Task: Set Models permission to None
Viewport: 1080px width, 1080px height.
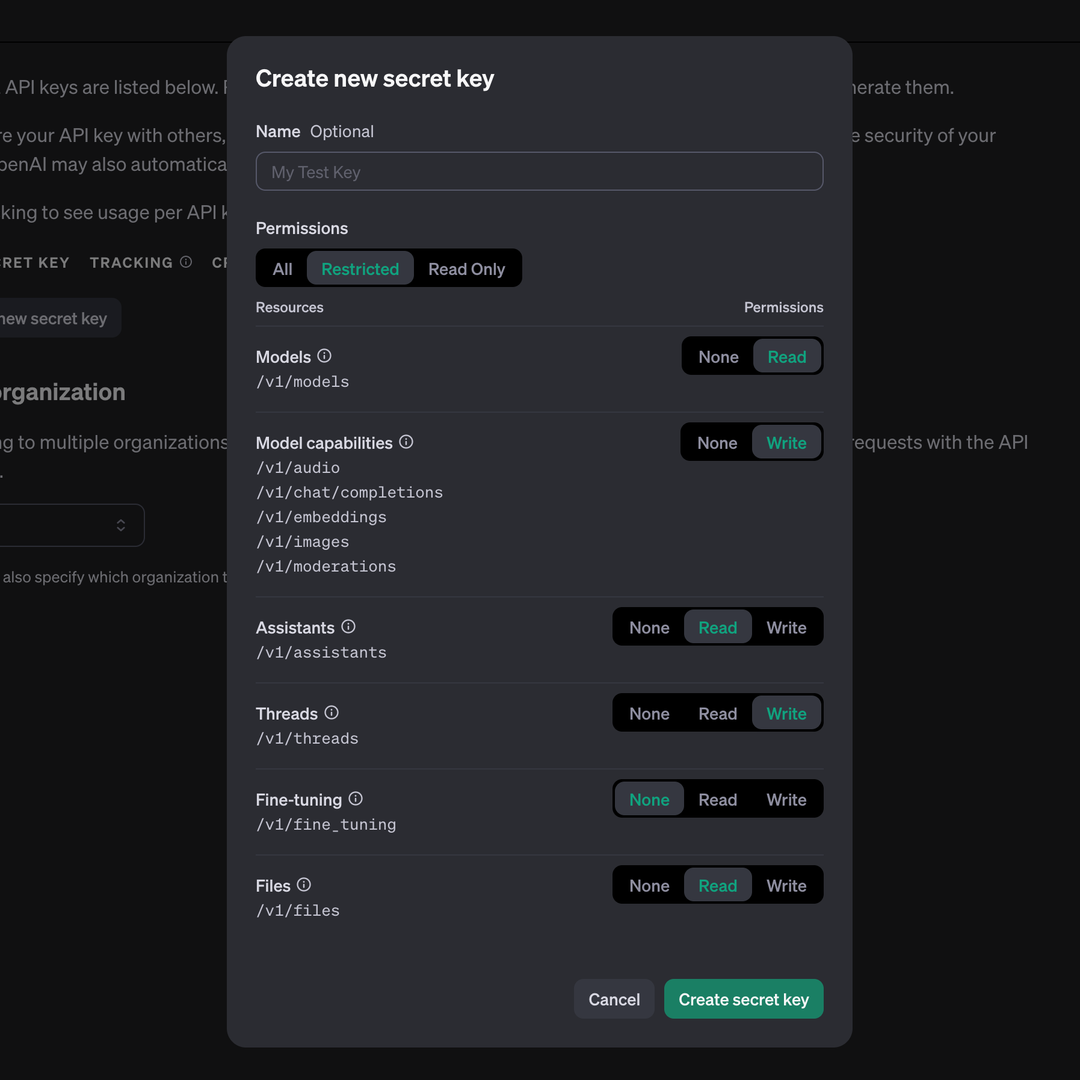Action: 718,356
